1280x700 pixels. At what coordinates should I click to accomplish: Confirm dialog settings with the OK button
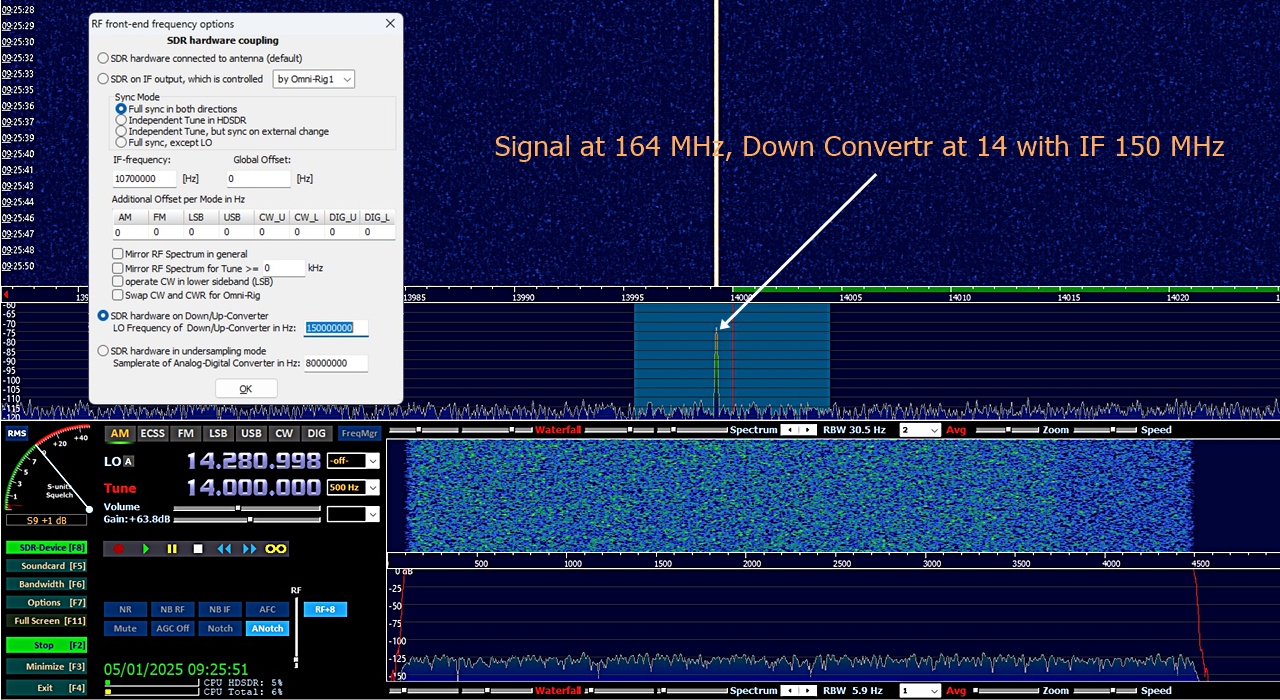pyautogui.click(x=245, y=388)
